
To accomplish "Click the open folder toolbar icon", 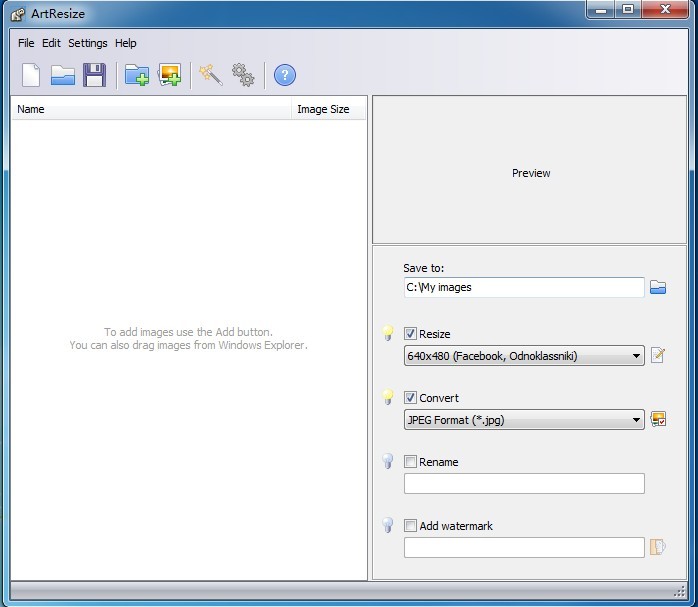I will point(63,75).
